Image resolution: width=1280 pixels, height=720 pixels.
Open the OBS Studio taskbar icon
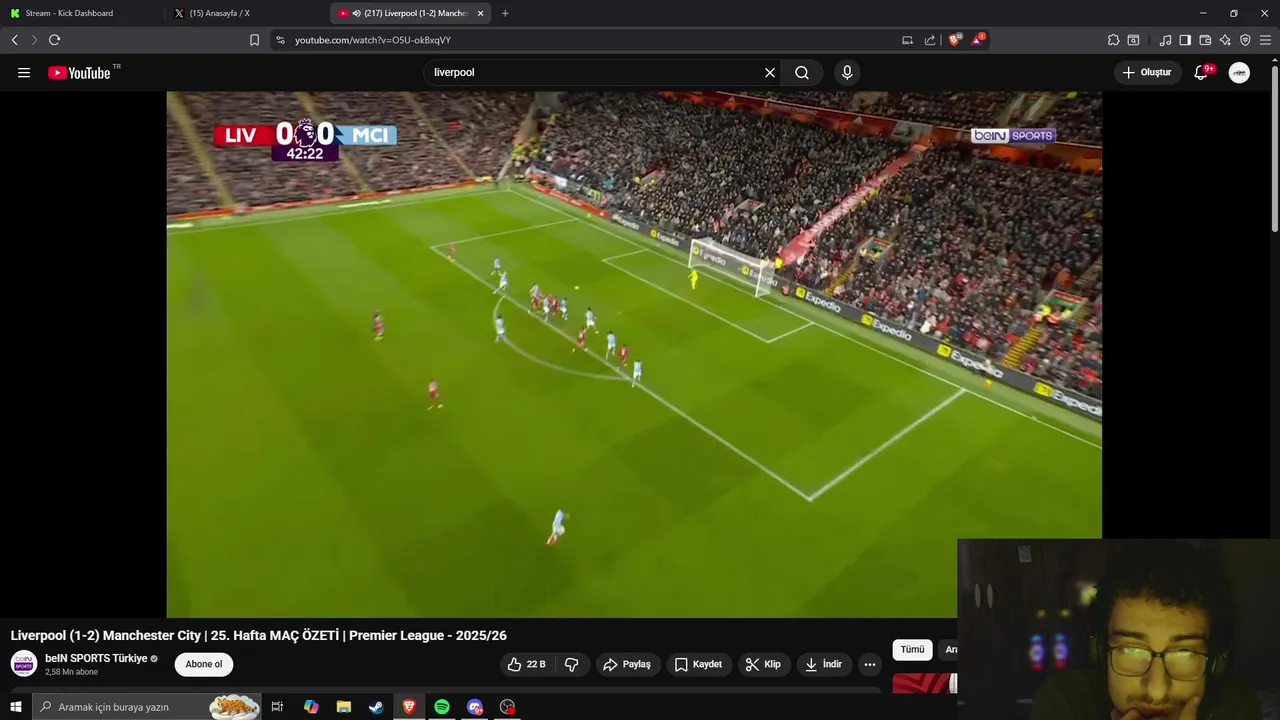tap(507, 707)
